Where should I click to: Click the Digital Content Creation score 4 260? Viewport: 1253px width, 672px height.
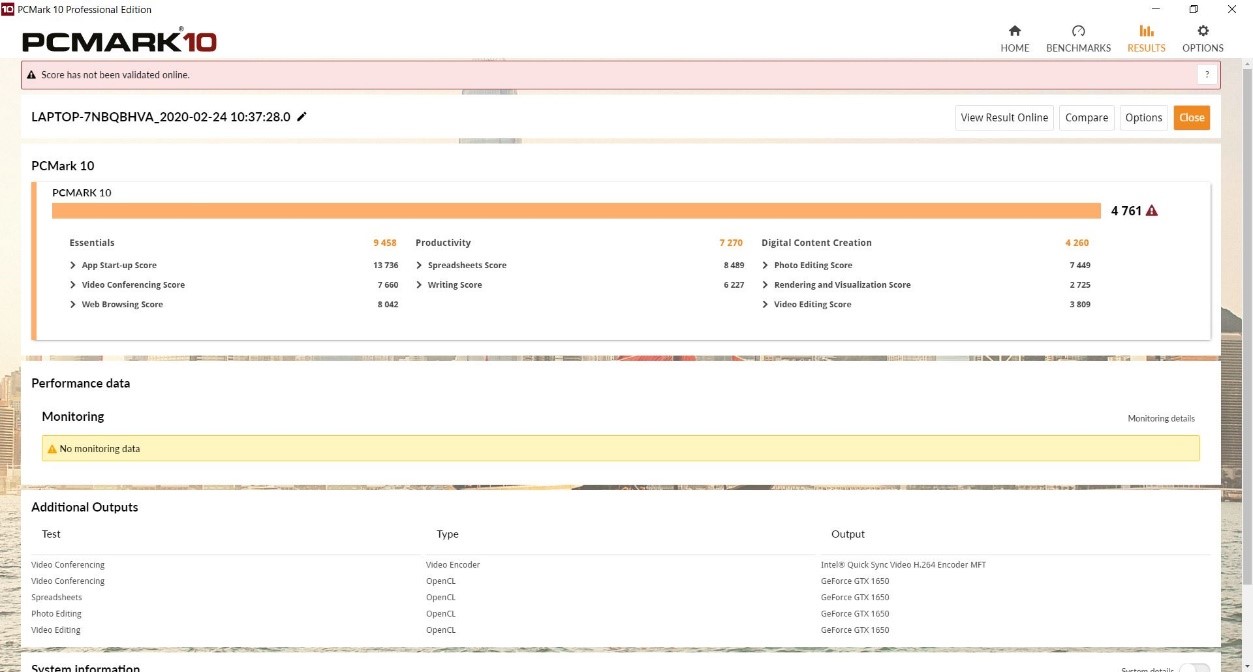point(1077,243)
